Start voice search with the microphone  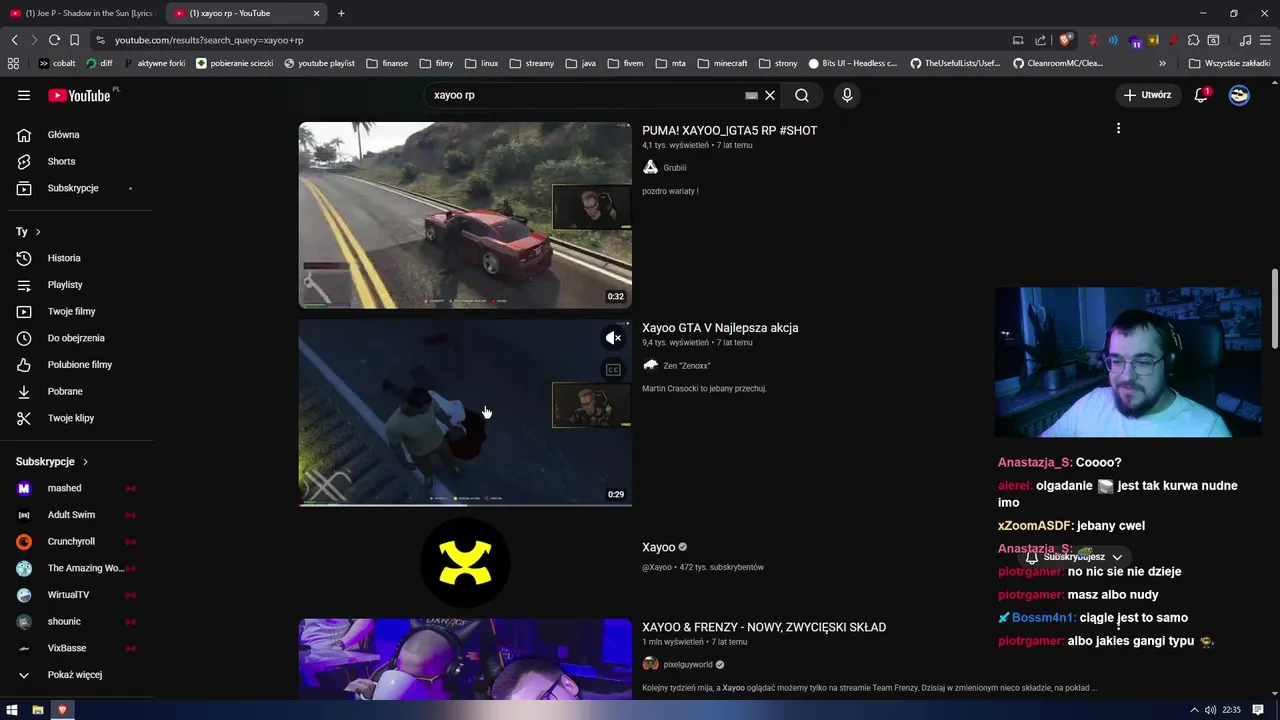coord(847,95)
